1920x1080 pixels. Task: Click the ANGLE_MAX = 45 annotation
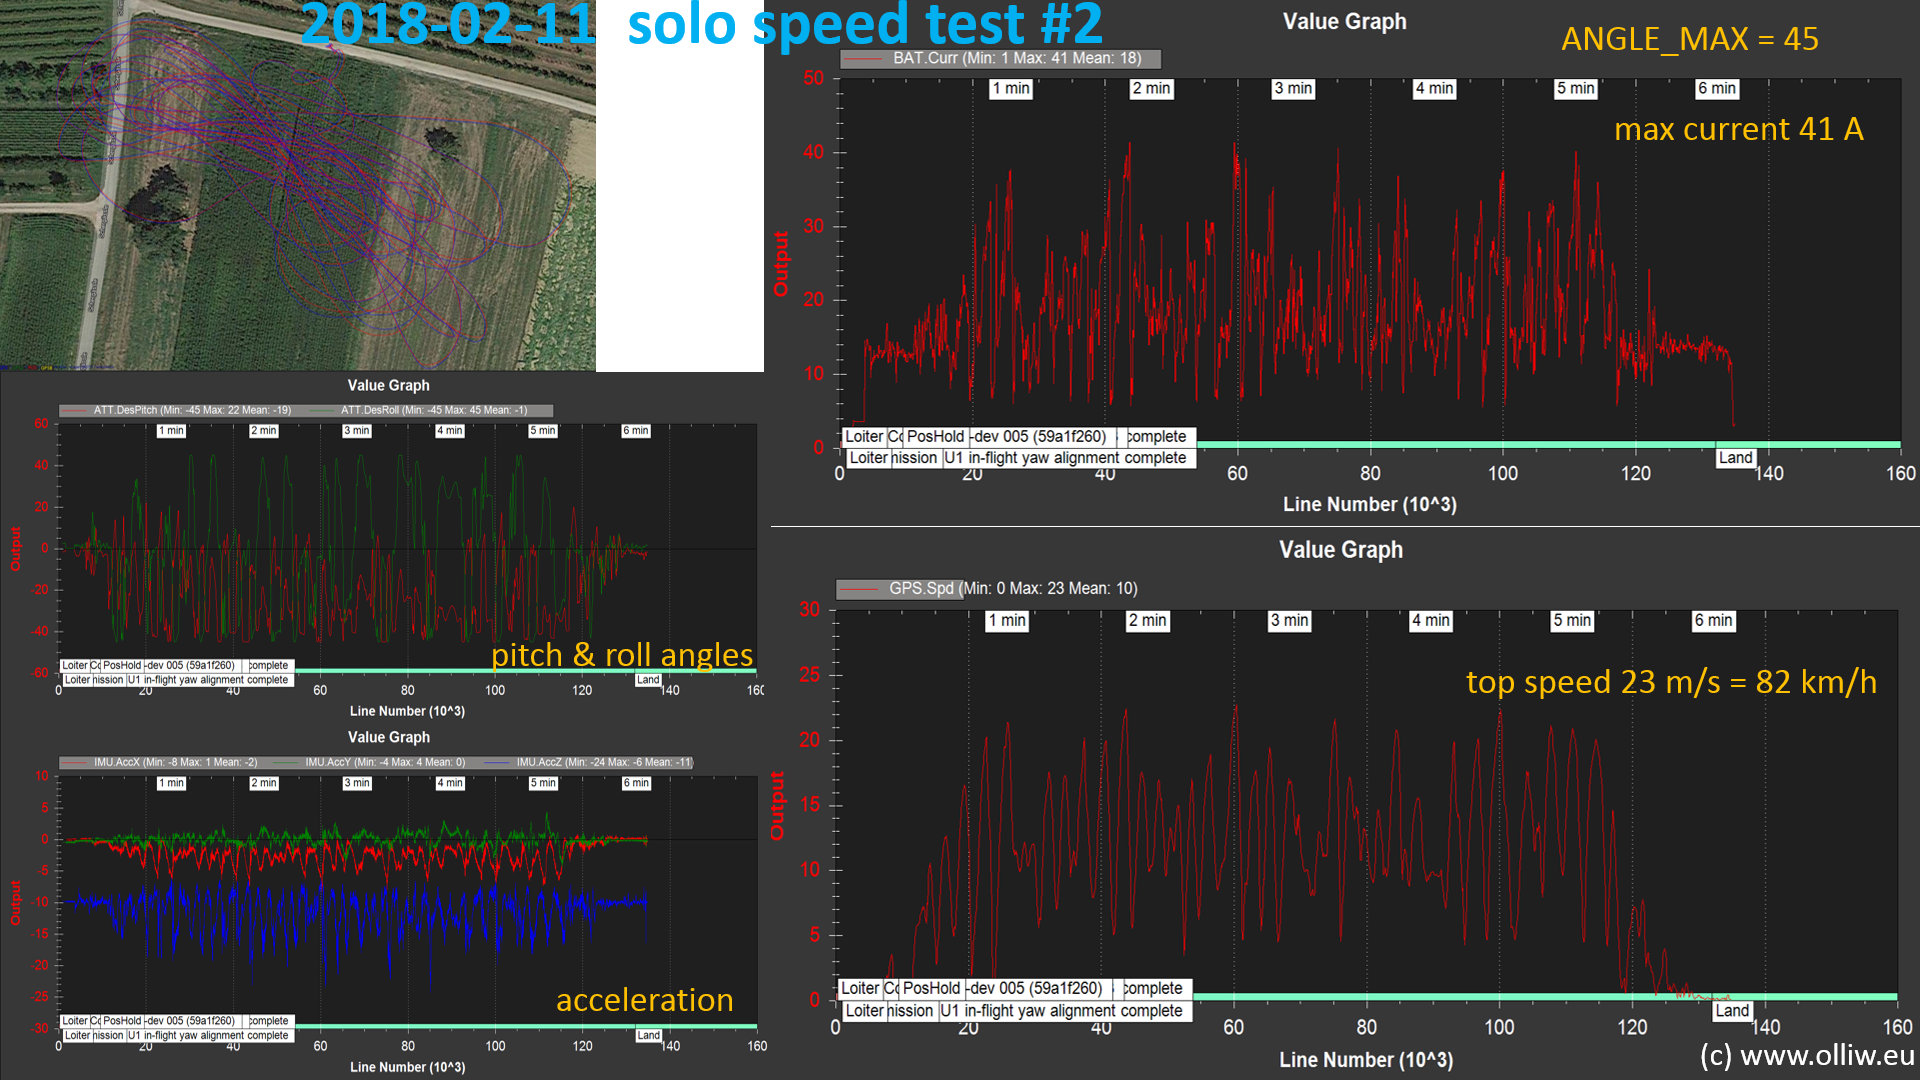(1689, 38)
